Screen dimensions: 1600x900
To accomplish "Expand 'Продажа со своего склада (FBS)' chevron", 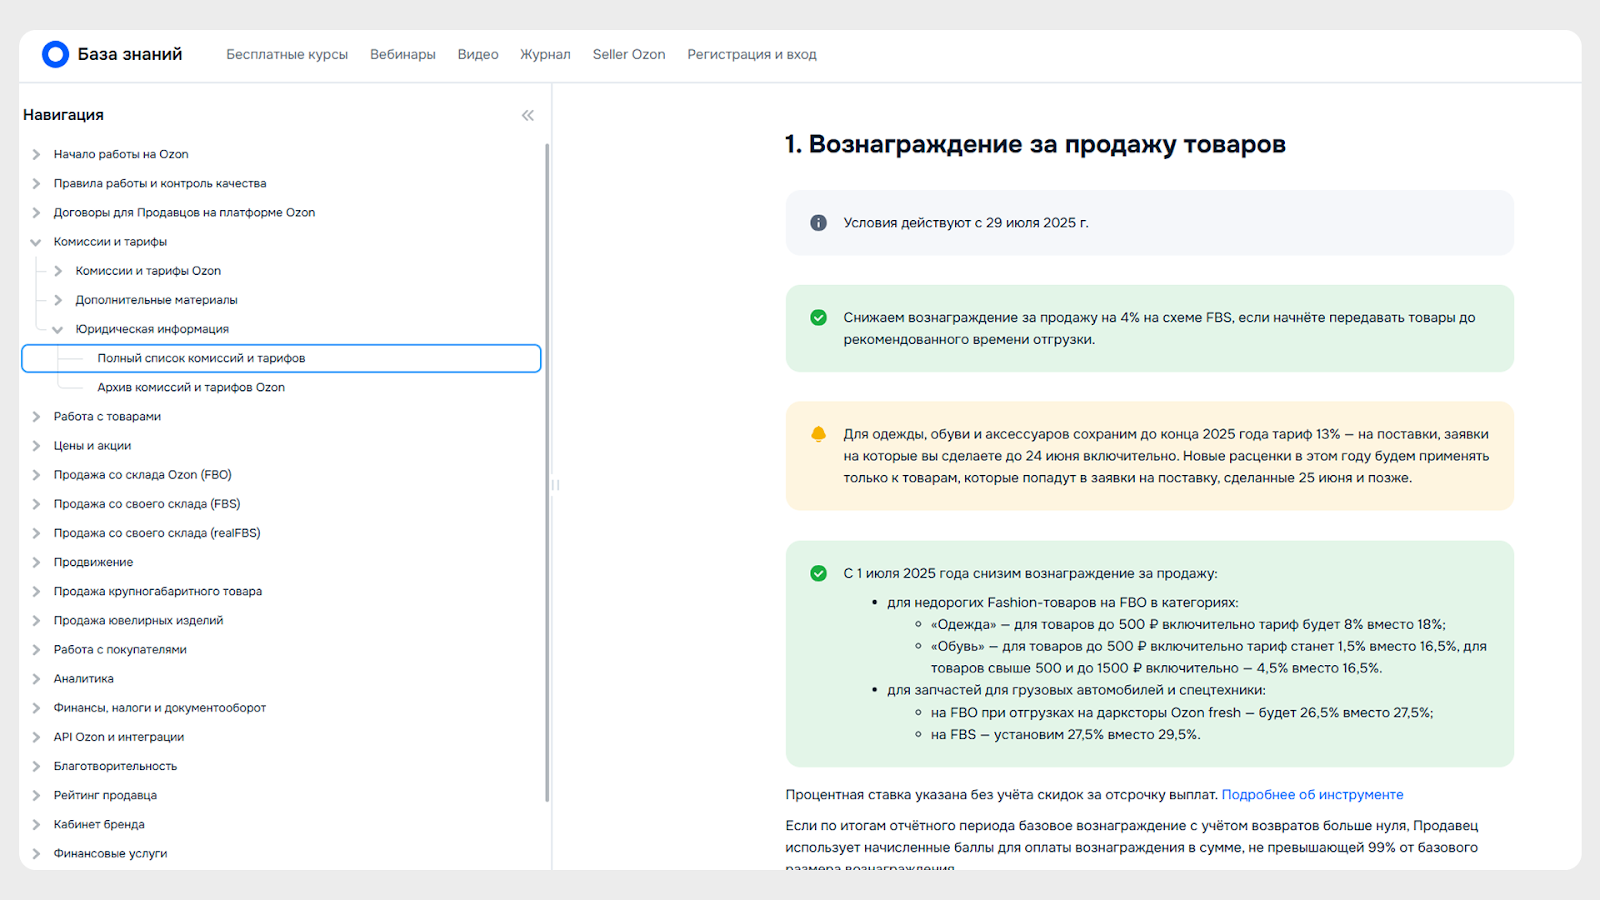I will pyautogui.click(x=36, y=504).
